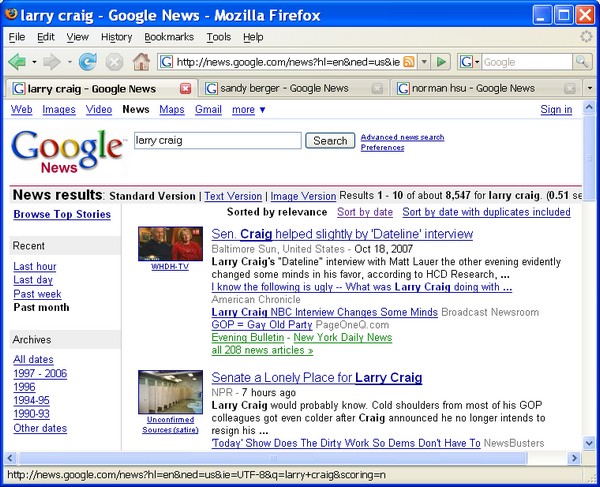The width and height of the screenshot is (600, 487).
Task: Expand the Google 'more' menu
Action: [x=248, y=109]
